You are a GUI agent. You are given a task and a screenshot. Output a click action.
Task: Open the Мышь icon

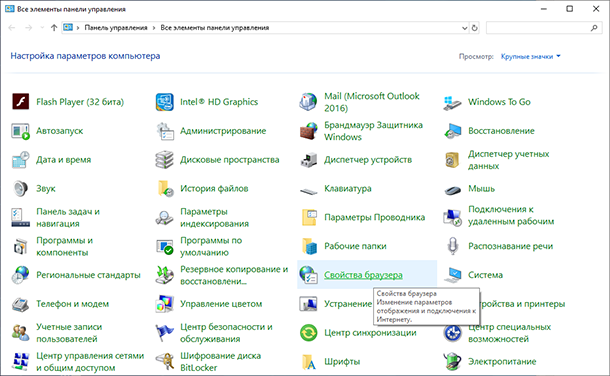[452, 190]
